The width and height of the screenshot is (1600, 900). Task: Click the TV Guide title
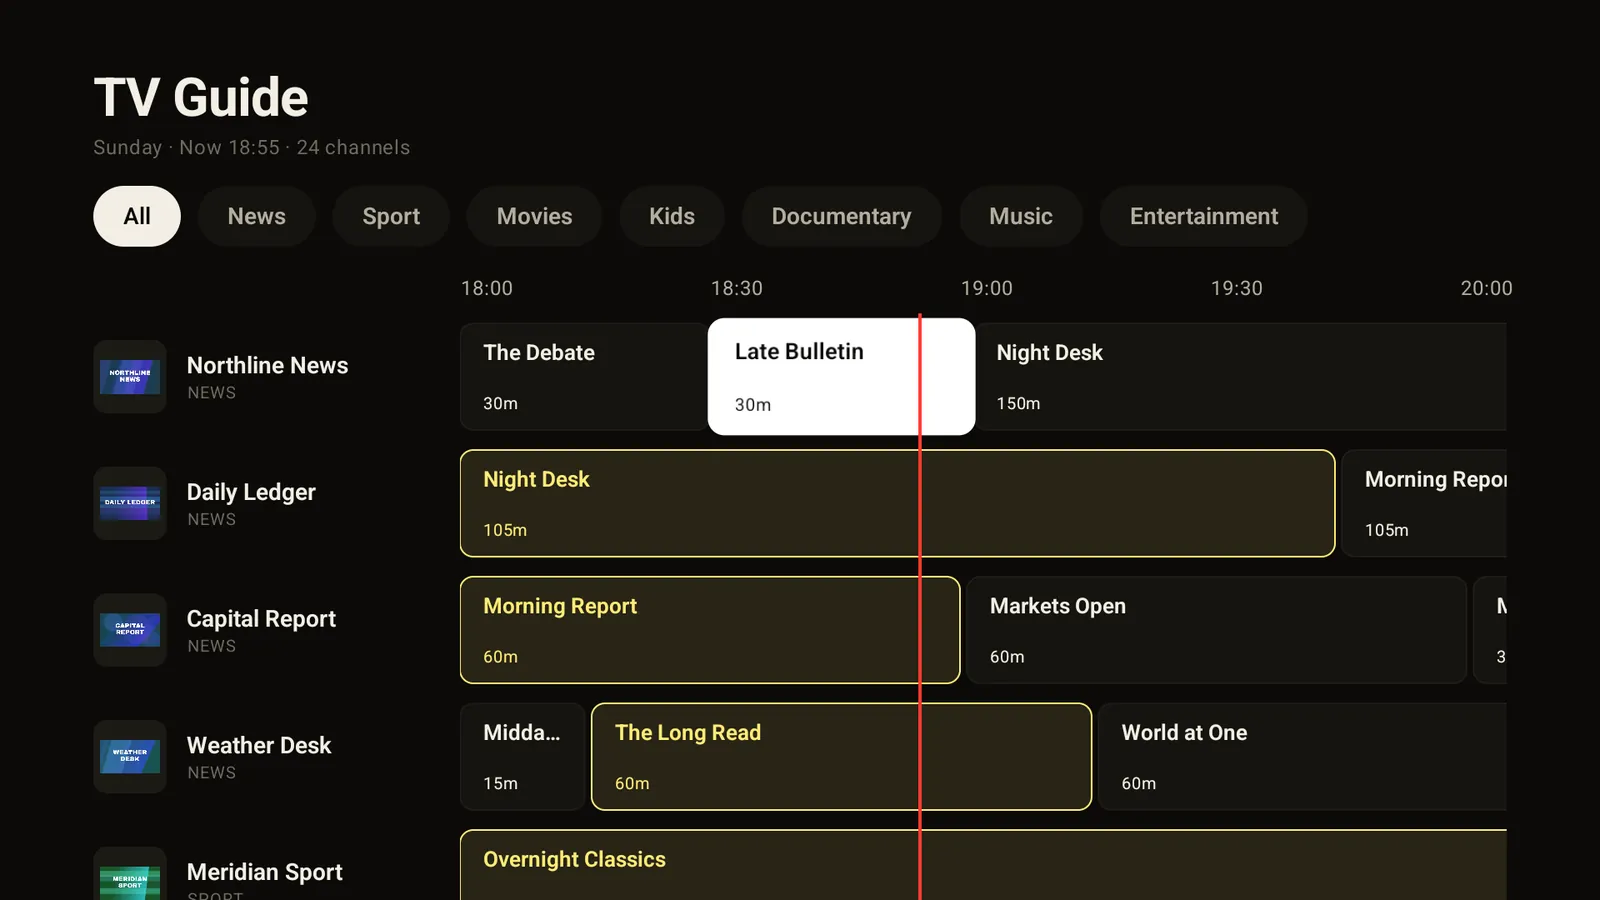[201, 98]
